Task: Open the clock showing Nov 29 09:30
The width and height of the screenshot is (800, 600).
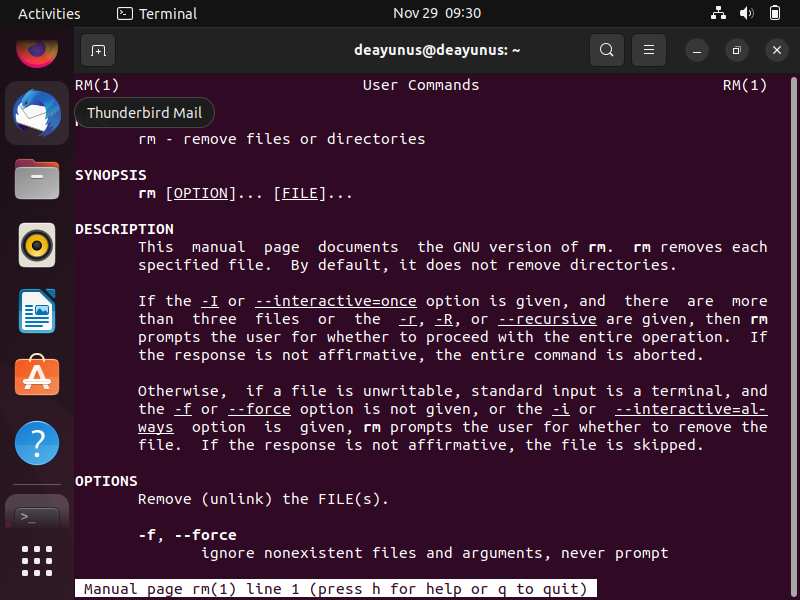Action: tap(437, 13)
